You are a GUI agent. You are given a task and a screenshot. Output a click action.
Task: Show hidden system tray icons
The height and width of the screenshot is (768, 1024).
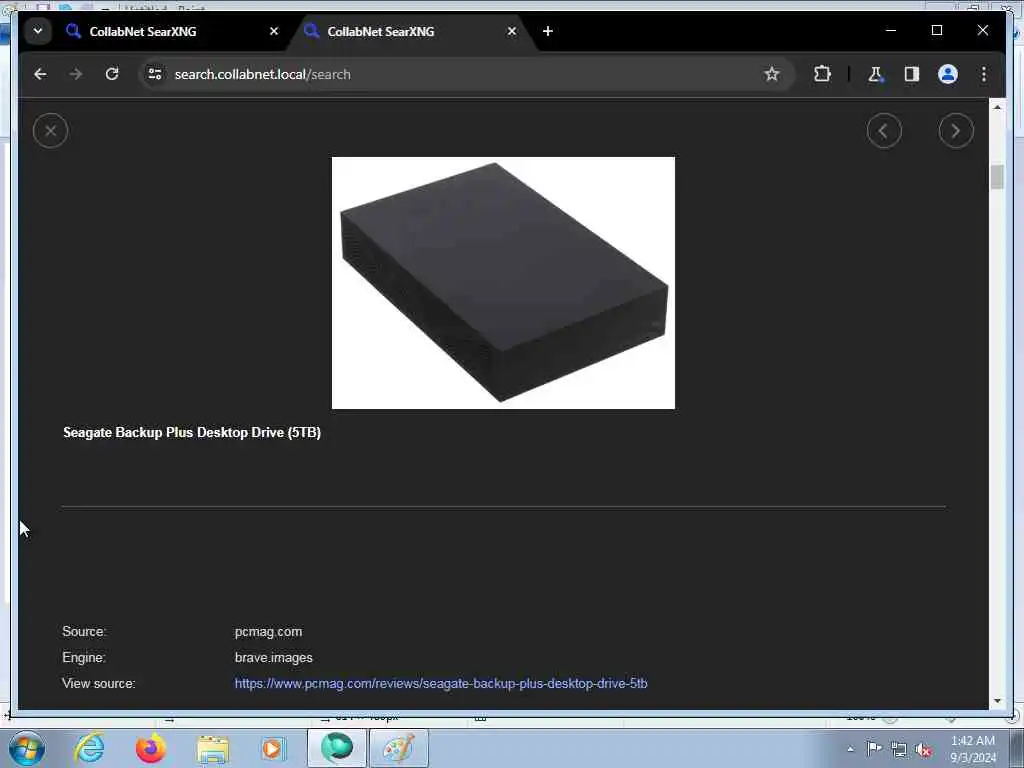pos(850,748)
